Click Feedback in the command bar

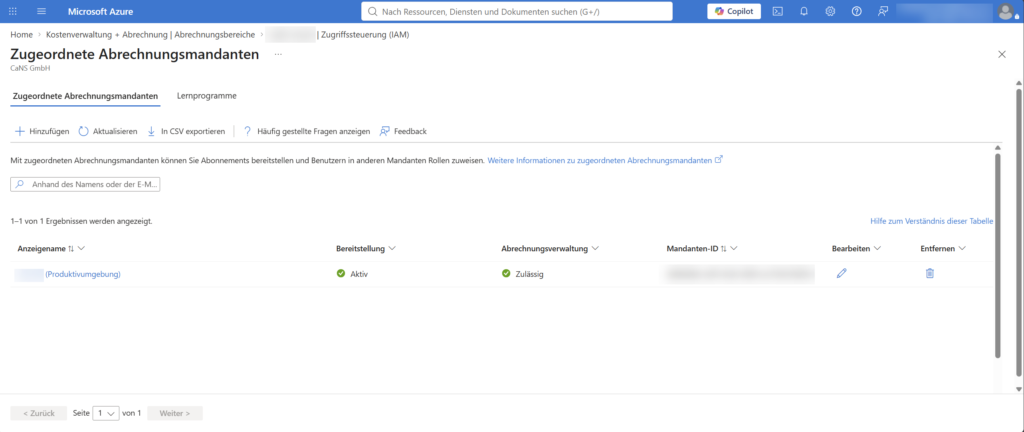point(403,131)
